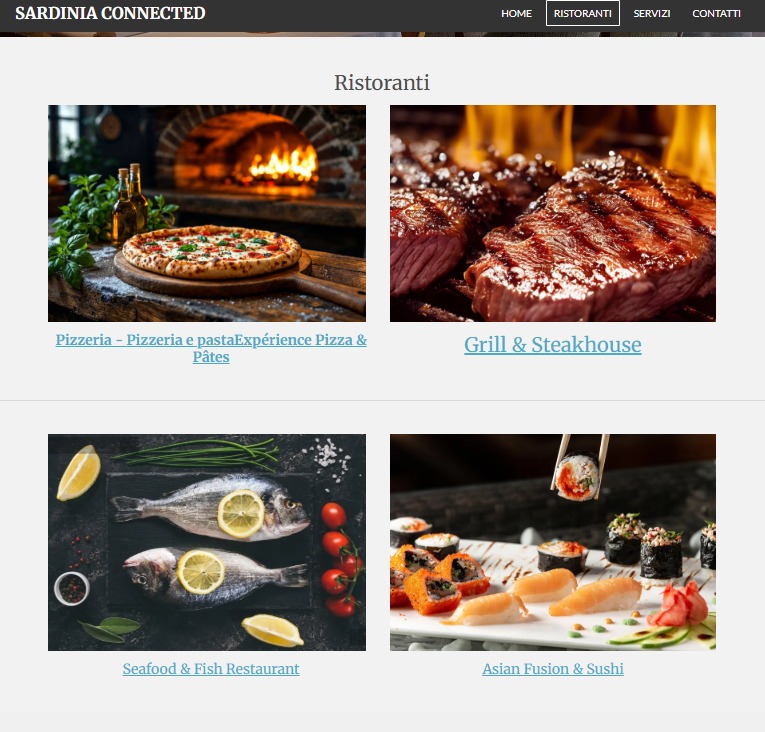Viewport: 765px width, 732px height.
Task: Open the fish with lemon photo
Action: point(207,542)
